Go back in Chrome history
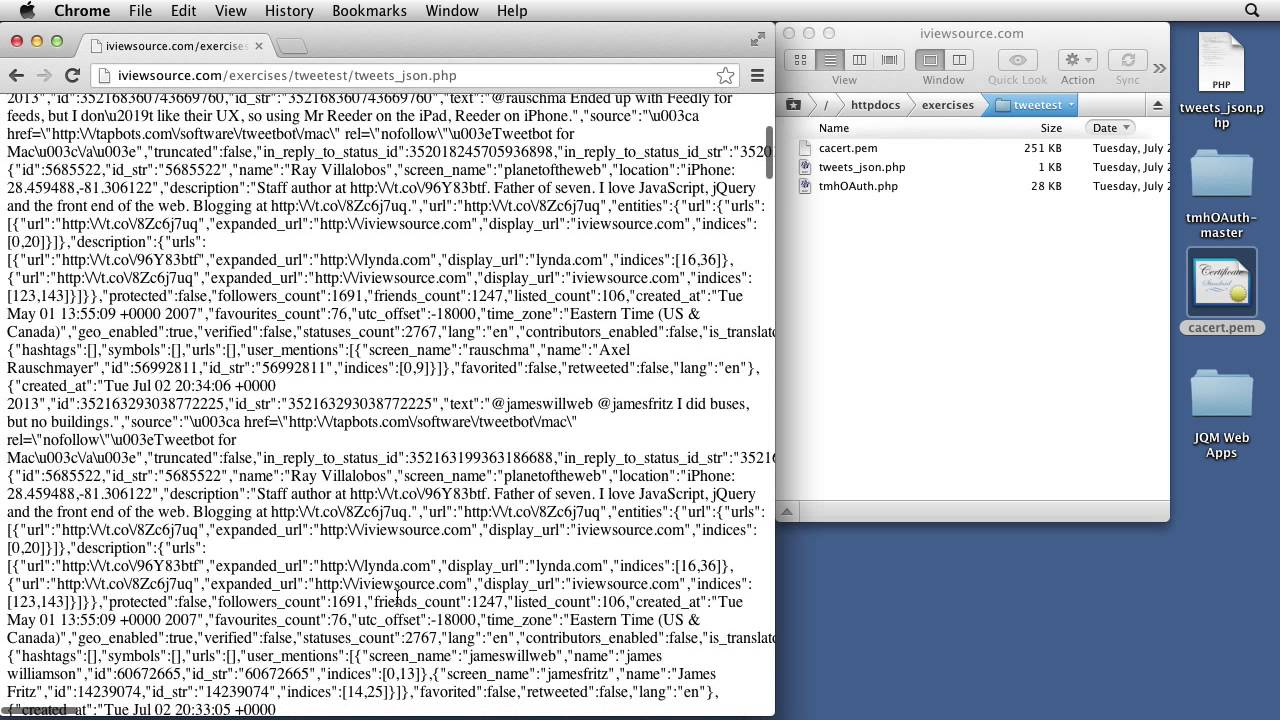The width and height of the screenshot is (1280, 720). 16,75
